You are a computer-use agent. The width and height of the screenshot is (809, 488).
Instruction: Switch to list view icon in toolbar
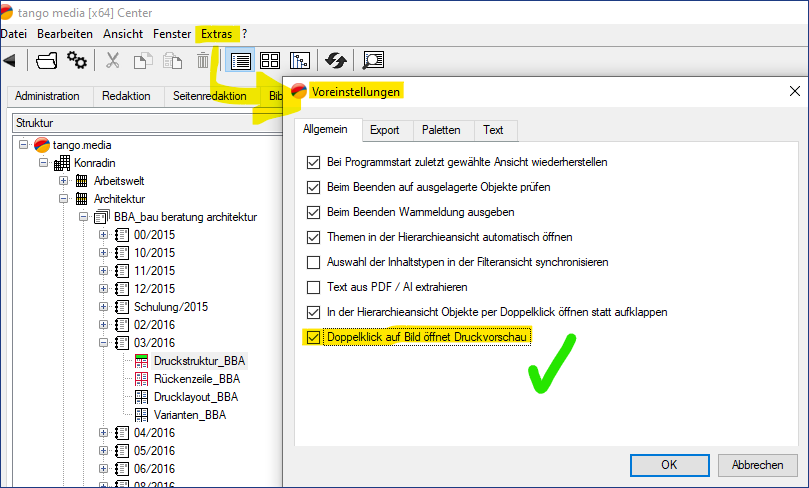tap(241, 61)
